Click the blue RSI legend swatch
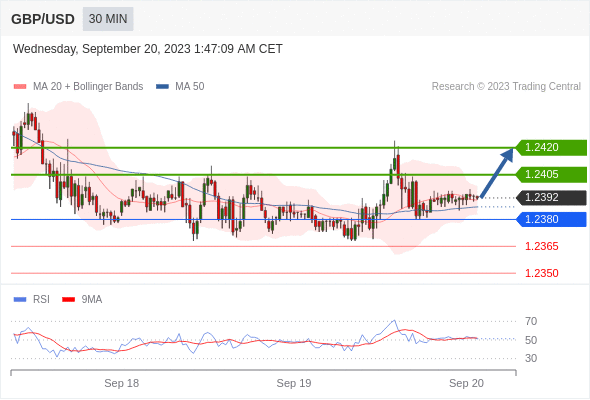This screenshot has height=400, width=590. [20, 300]
